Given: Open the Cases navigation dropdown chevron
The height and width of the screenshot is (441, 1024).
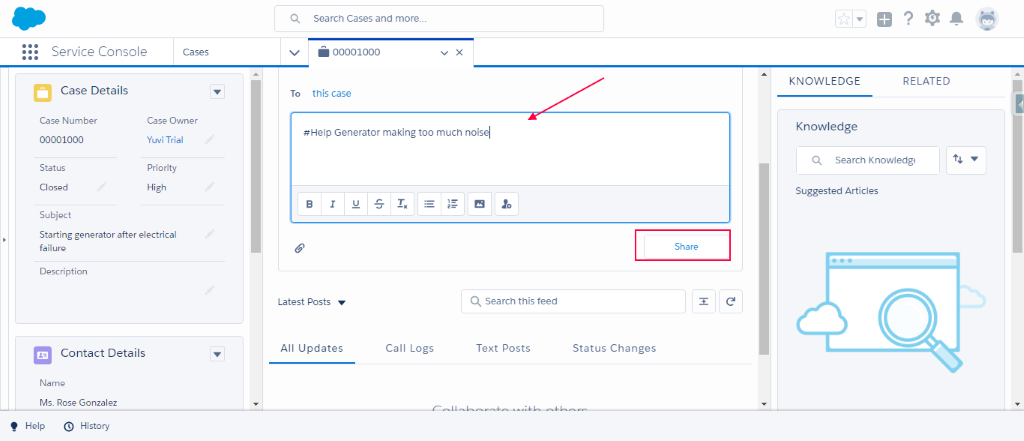Looking at the screenshot, I should (294, 52).
